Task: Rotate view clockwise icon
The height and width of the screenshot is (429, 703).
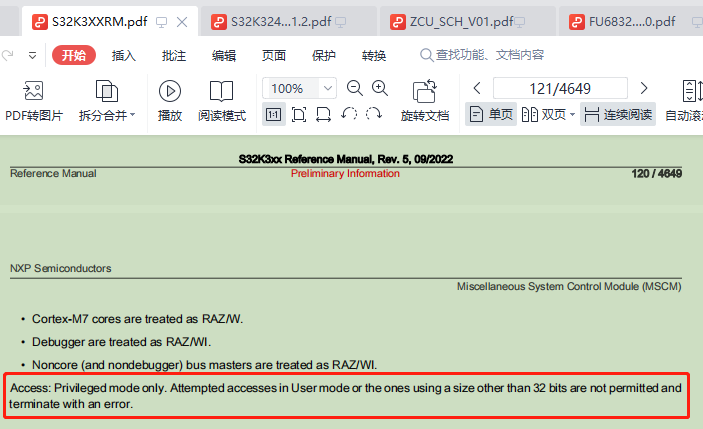Action: click(x=373, y=114)
